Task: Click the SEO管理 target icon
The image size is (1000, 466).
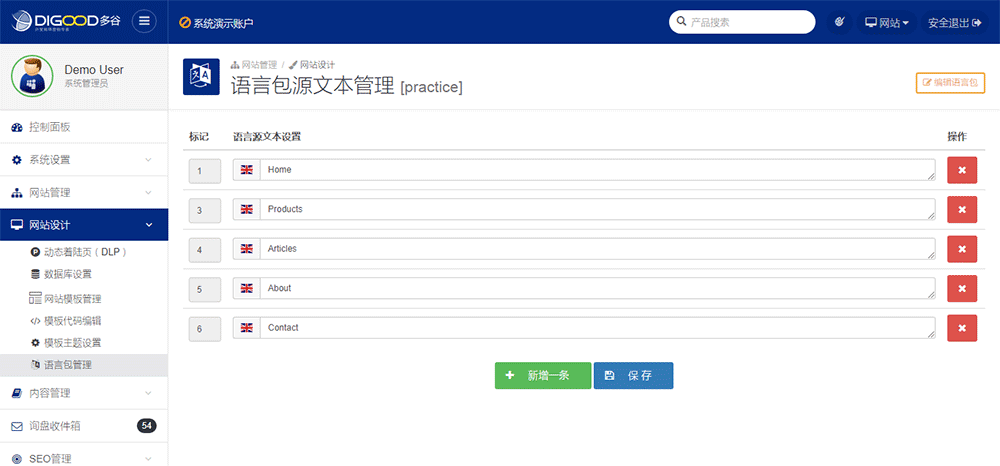Action: [x=17, y=459]
